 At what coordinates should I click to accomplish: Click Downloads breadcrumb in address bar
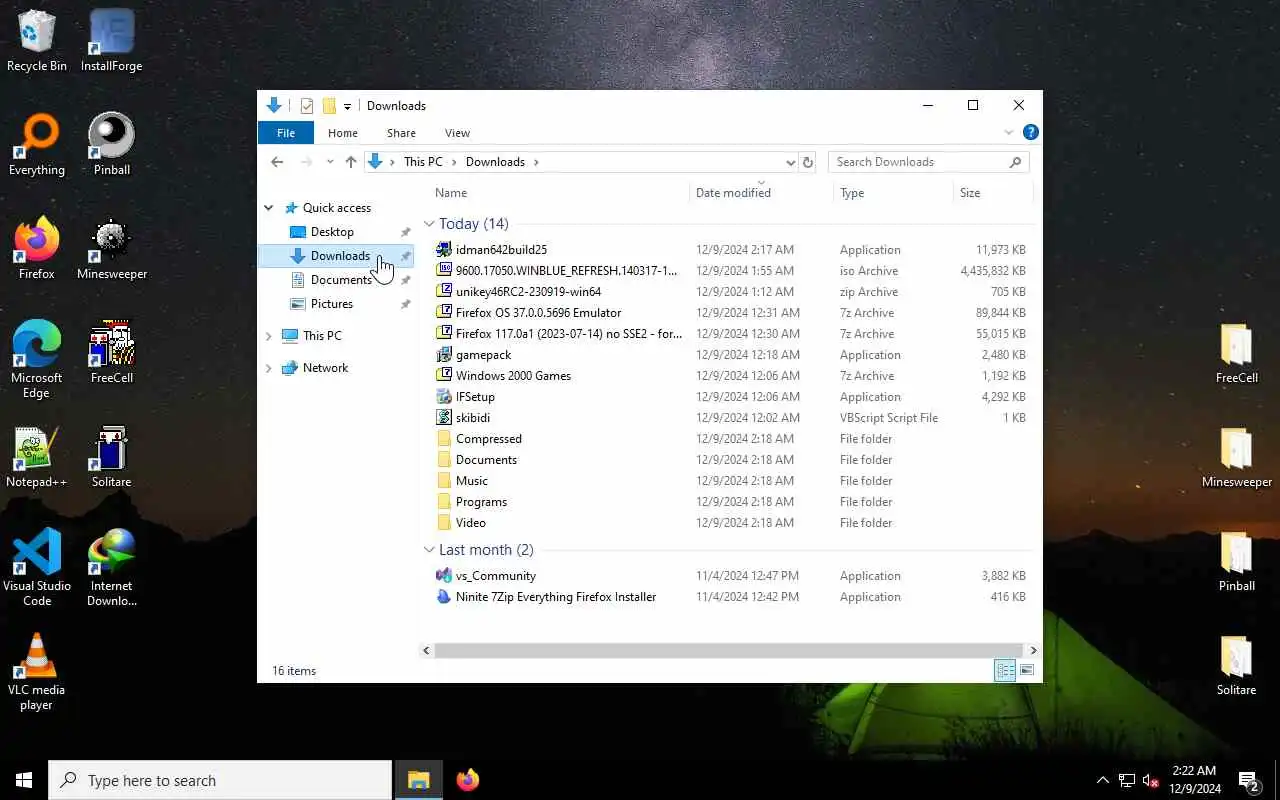[x=495, y=162]
